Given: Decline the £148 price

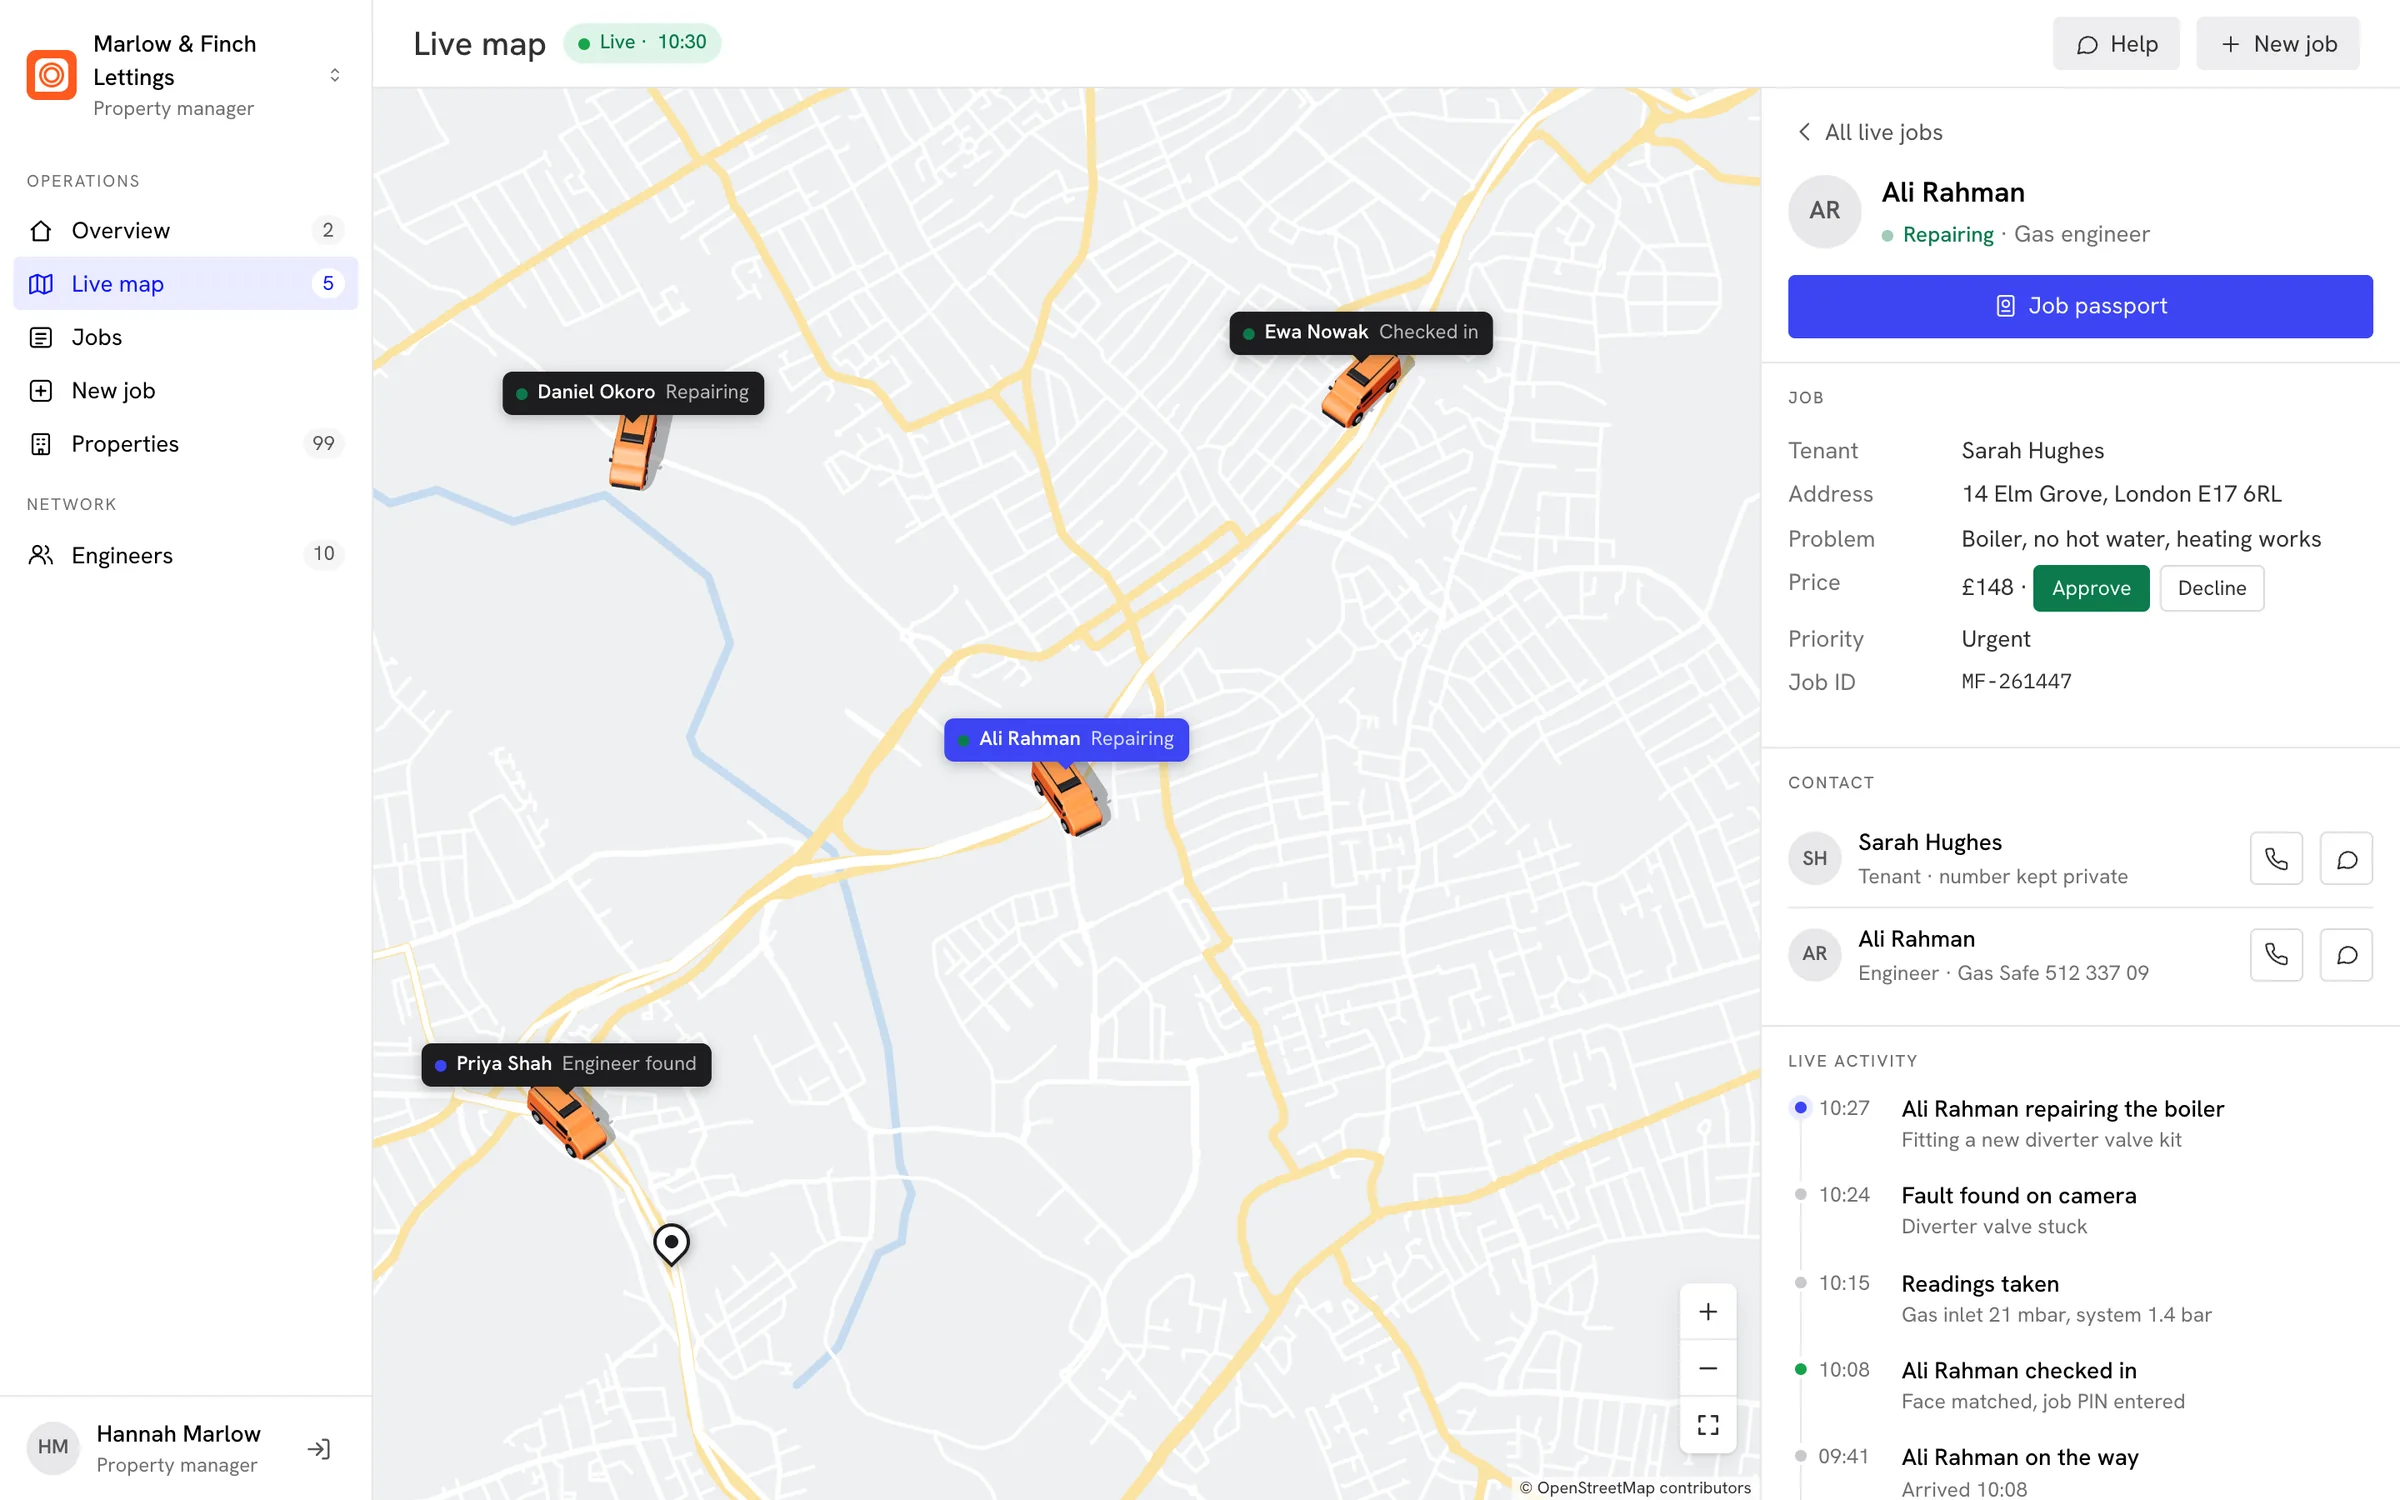Looking at the screenshot, I should click(x=2212, y=588).
